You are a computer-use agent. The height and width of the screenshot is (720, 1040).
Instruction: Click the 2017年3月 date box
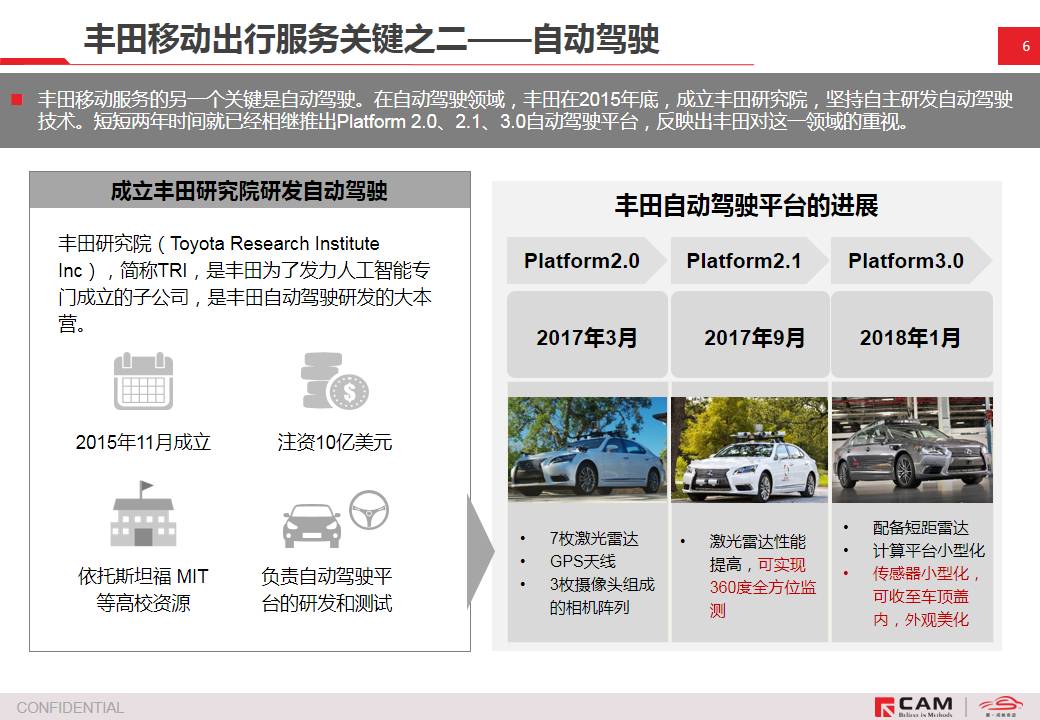587,335
